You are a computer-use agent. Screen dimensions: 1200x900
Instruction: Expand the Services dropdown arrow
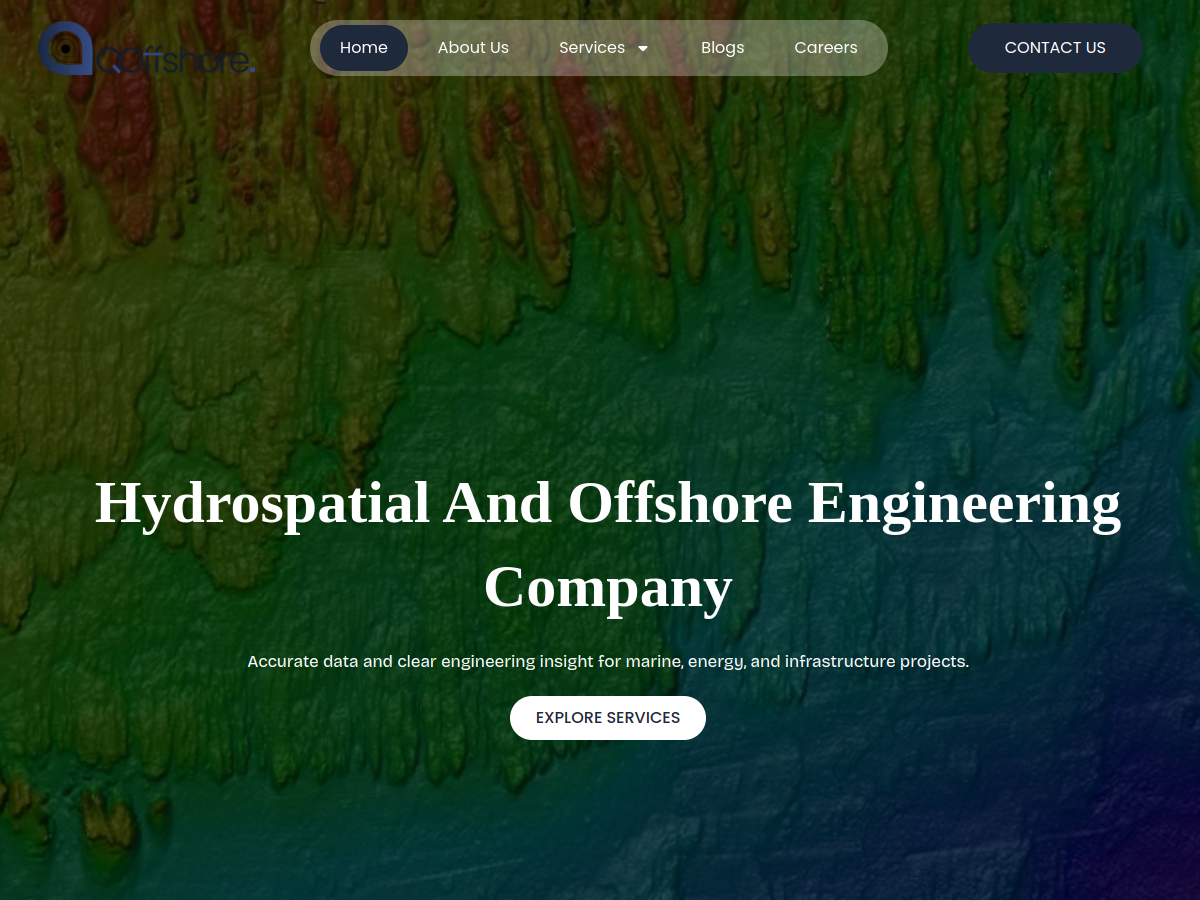point(643,48)
